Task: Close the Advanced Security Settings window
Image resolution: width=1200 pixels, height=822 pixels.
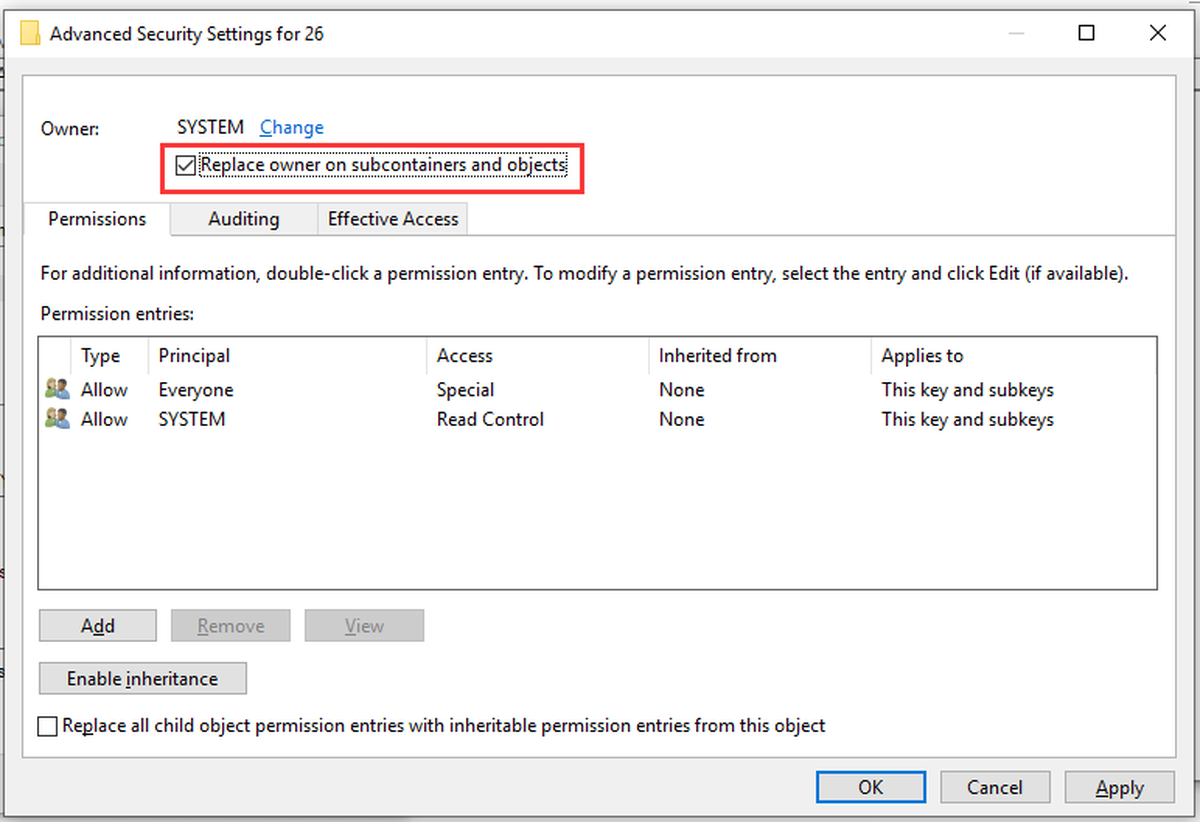Action: pyautogui.click(x=1157, y=33)
